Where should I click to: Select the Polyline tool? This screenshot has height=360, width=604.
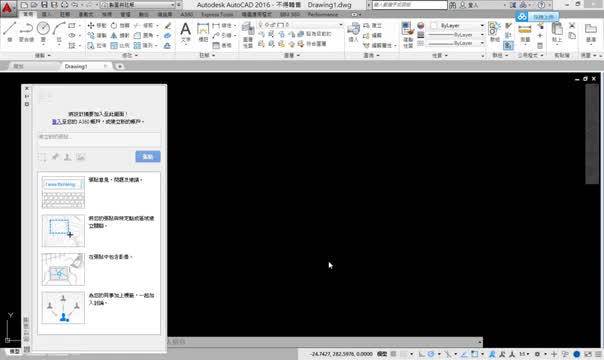click(x=26, y=28)
